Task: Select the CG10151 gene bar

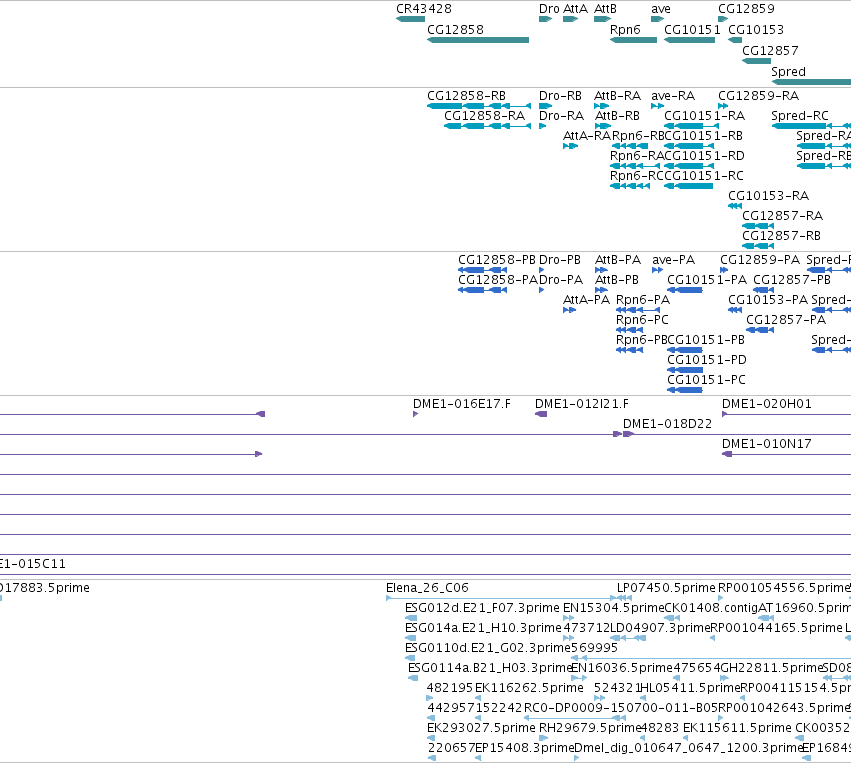Action: coord(689,40)
